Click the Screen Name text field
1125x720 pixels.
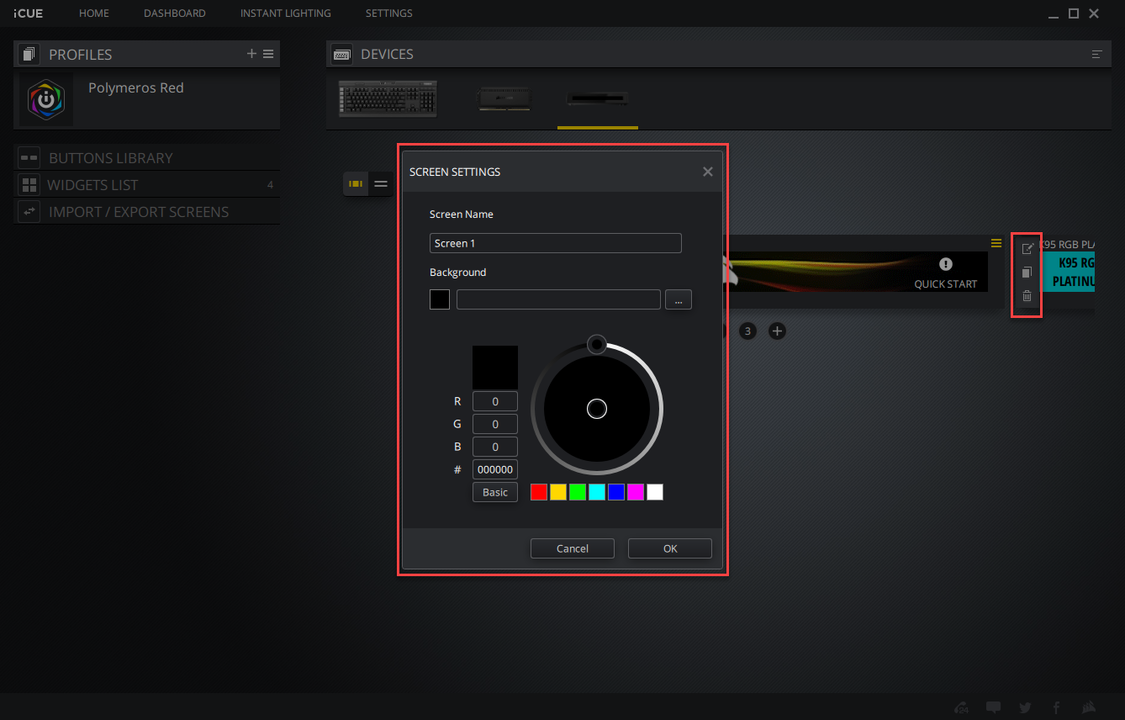(555, 243)
